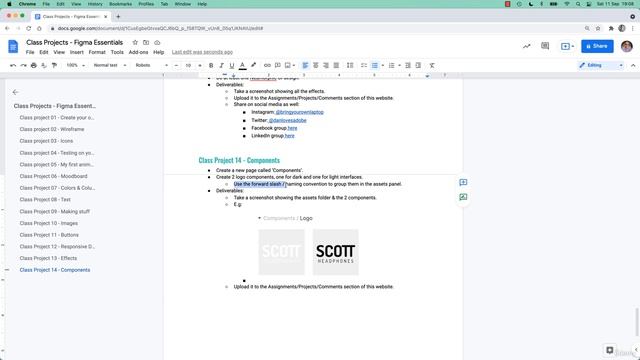Redo the last action
Viewport: 640px width, 360px height.
pos(23,65)
